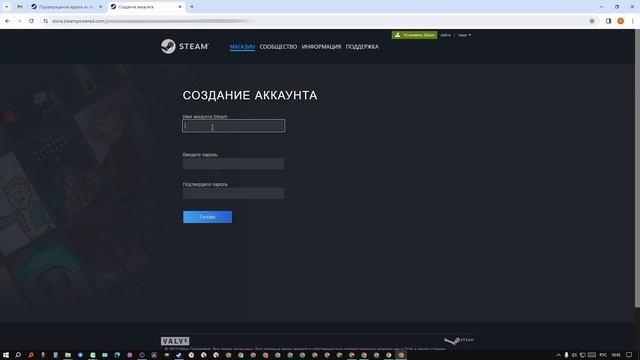Image resolution: width=640 pixels, height=360 pixels.
Task: Click the active Chrome taskbar icon
Action: coord(401,355)
